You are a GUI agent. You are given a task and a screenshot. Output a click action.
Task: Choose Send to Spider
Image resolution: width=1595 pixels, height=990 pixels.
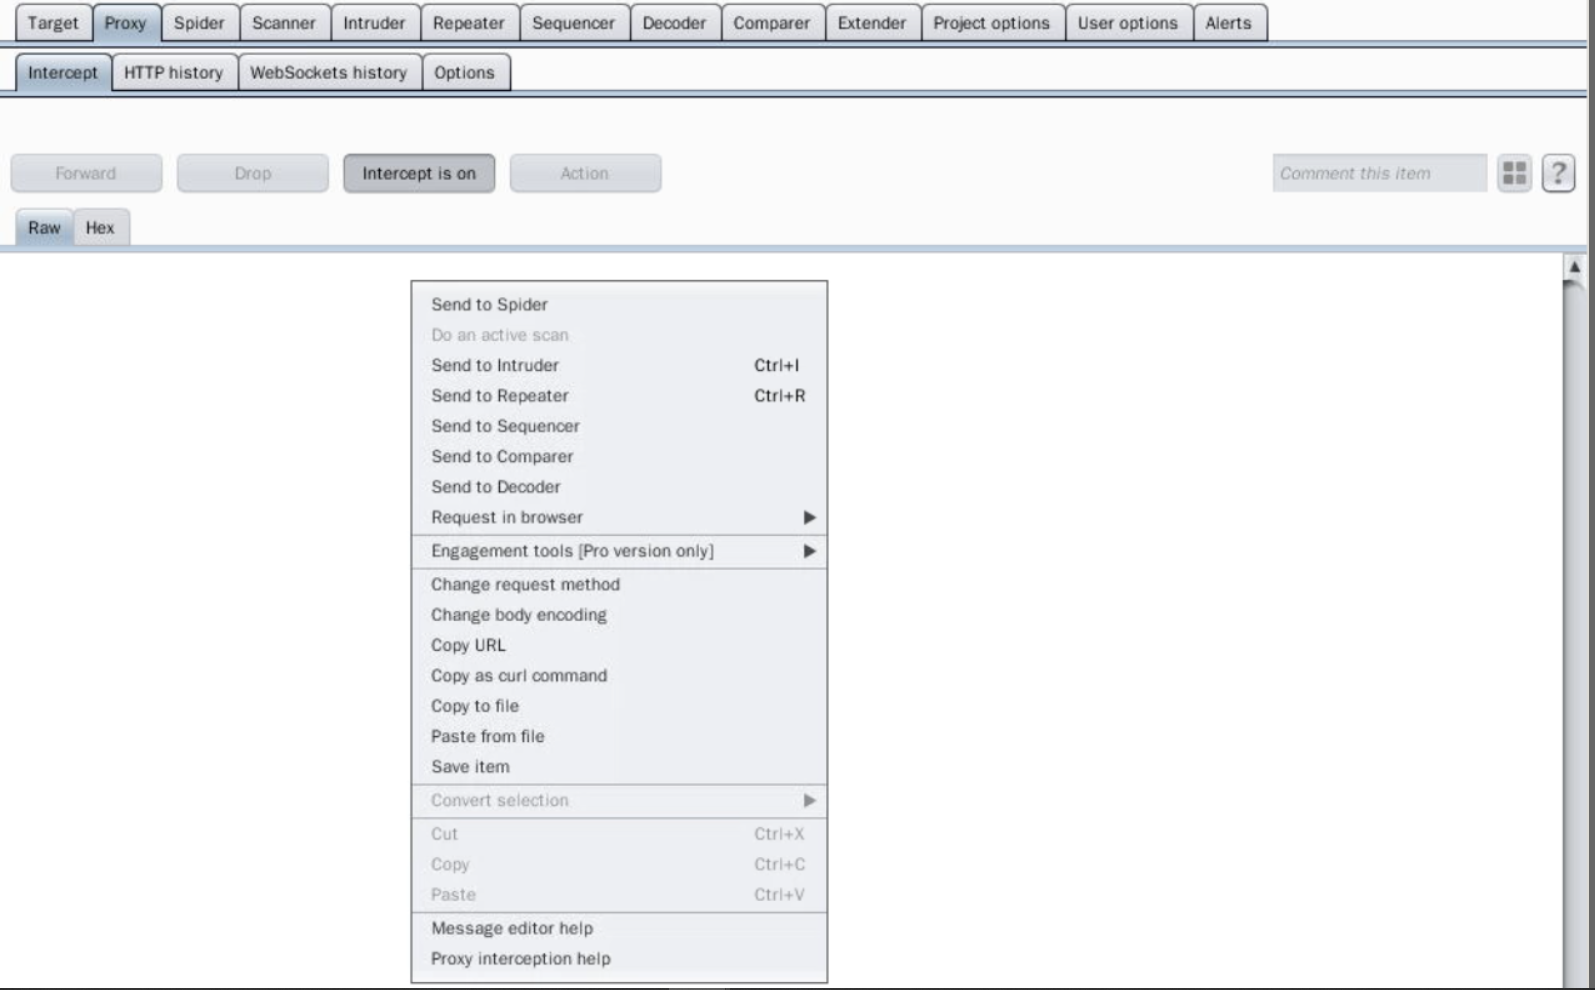click(x=619, y=304)
